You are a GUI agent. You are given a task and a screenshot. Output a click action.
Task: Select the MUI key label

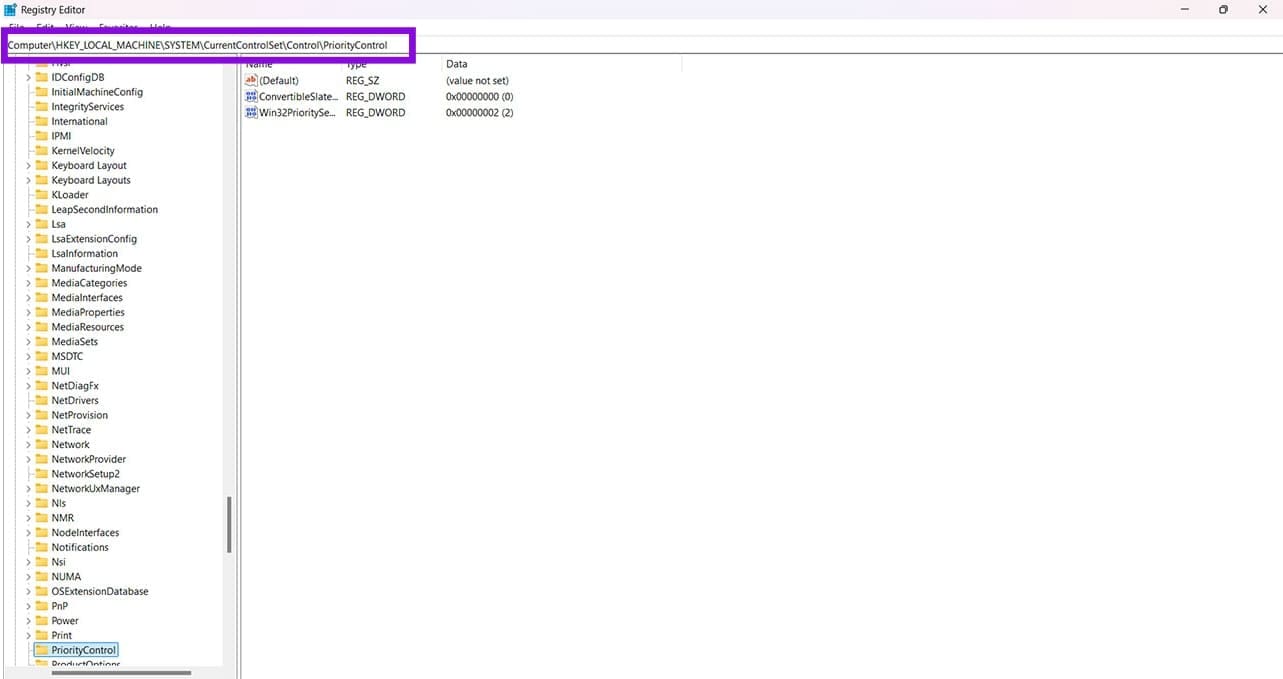[x=61, y=371]
